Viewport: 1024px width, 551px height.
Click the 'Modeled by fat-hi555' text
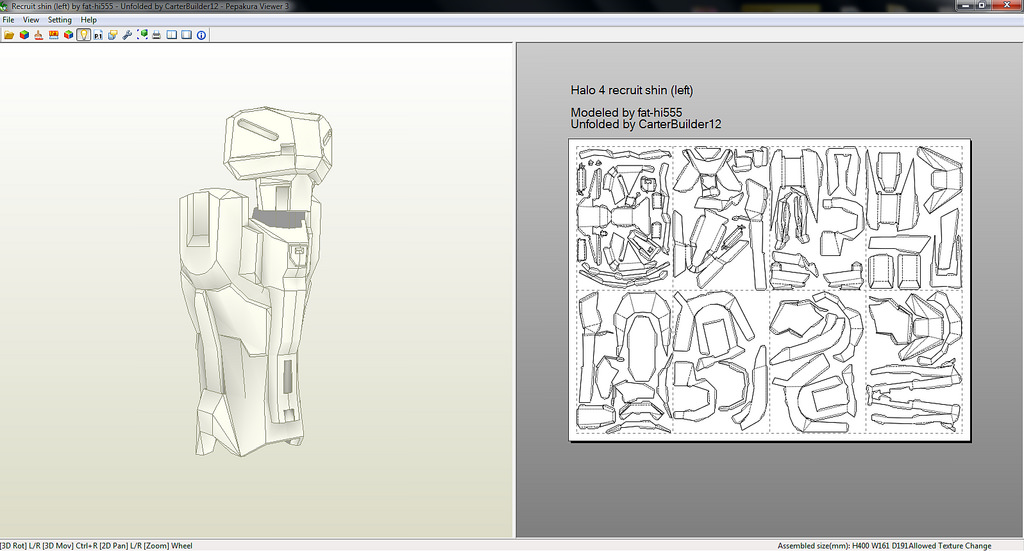click(x=626, y=112)
